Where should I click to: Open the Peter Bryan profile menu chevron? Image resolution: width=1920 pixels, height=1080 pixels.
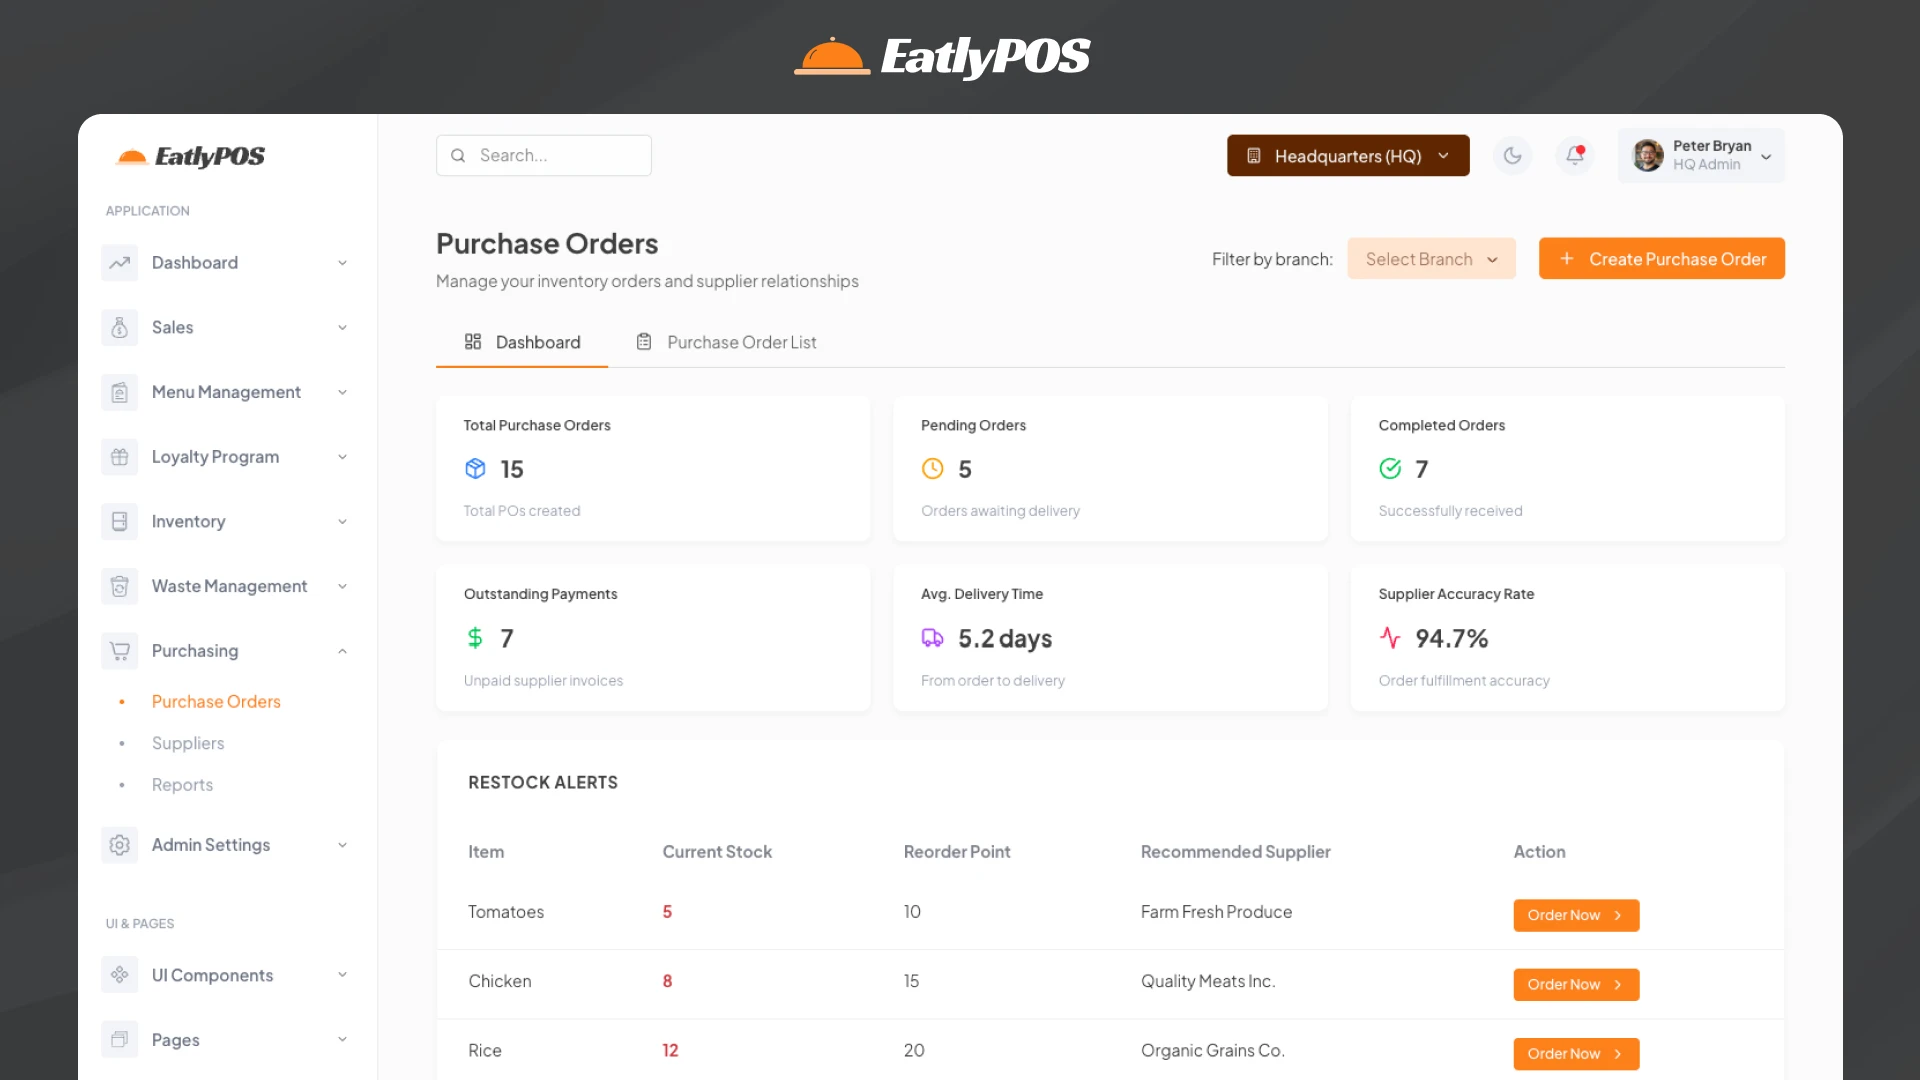[1766, 157]
